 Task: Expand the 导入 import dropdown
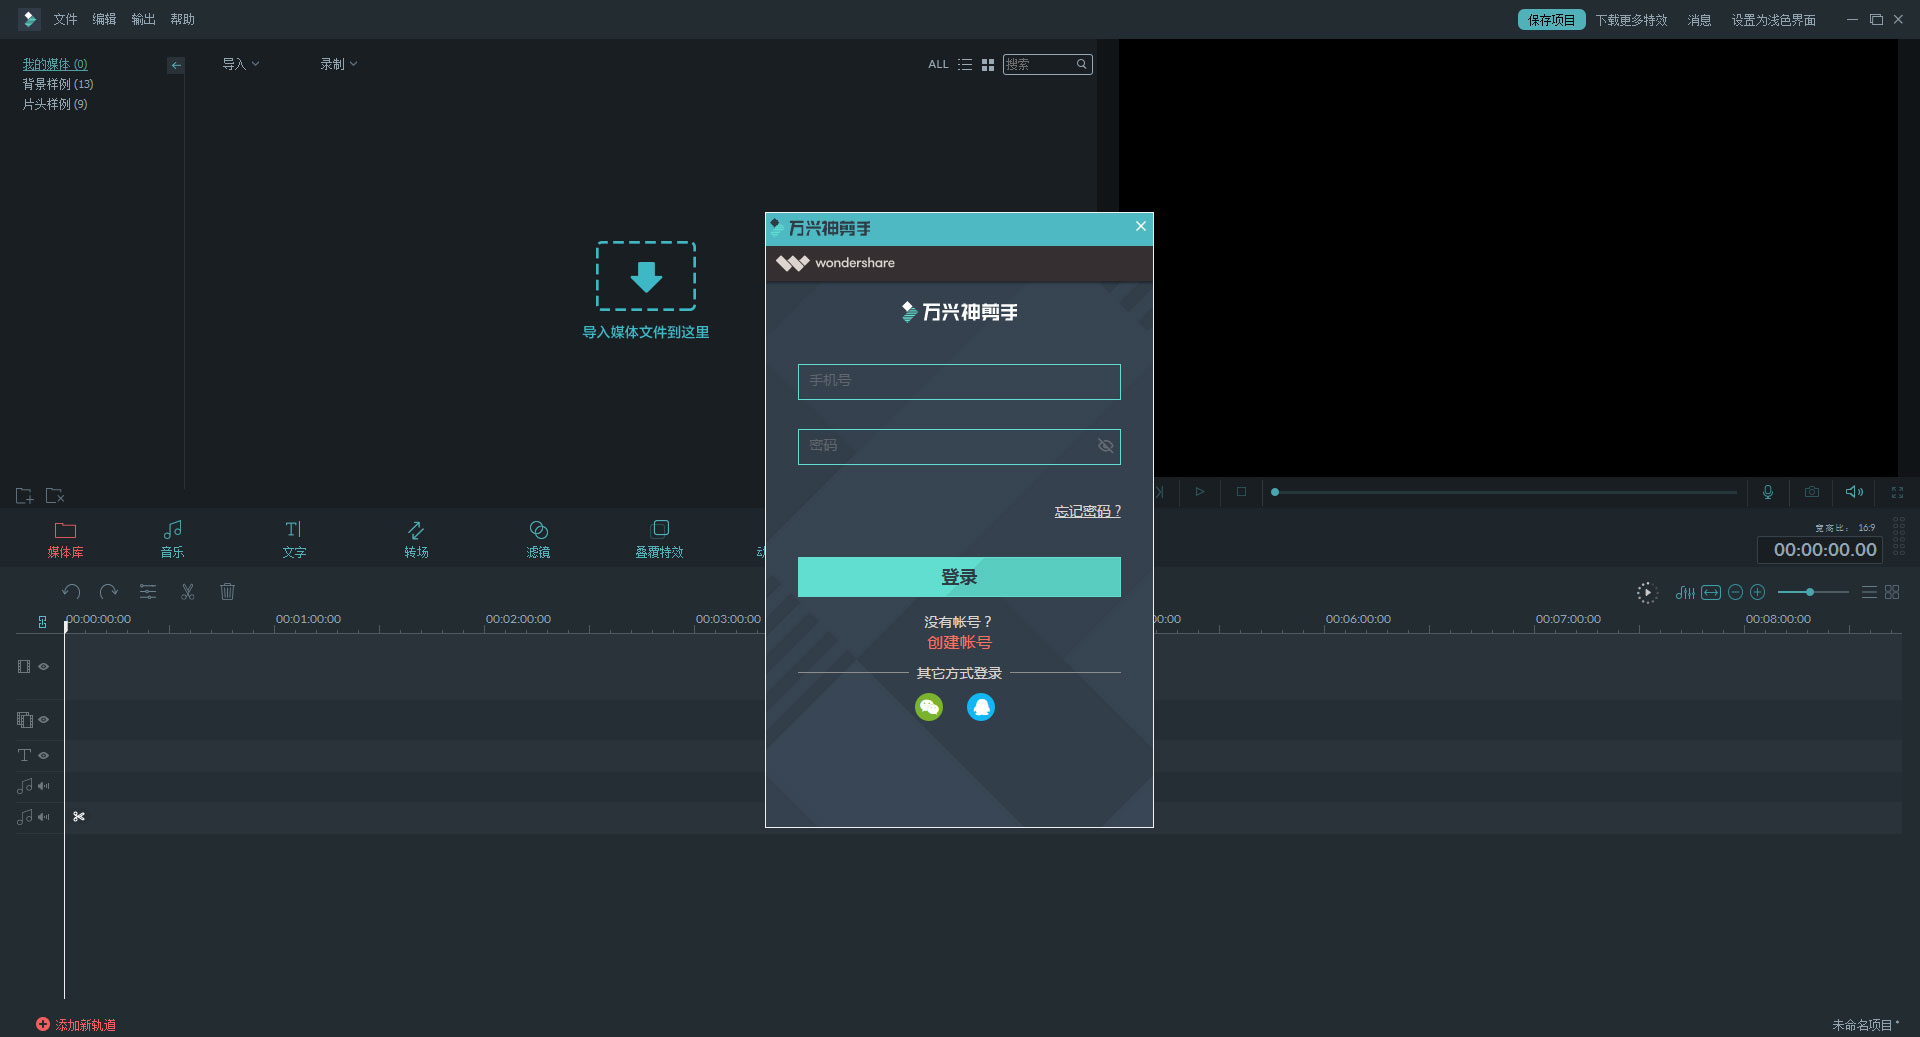240,64
